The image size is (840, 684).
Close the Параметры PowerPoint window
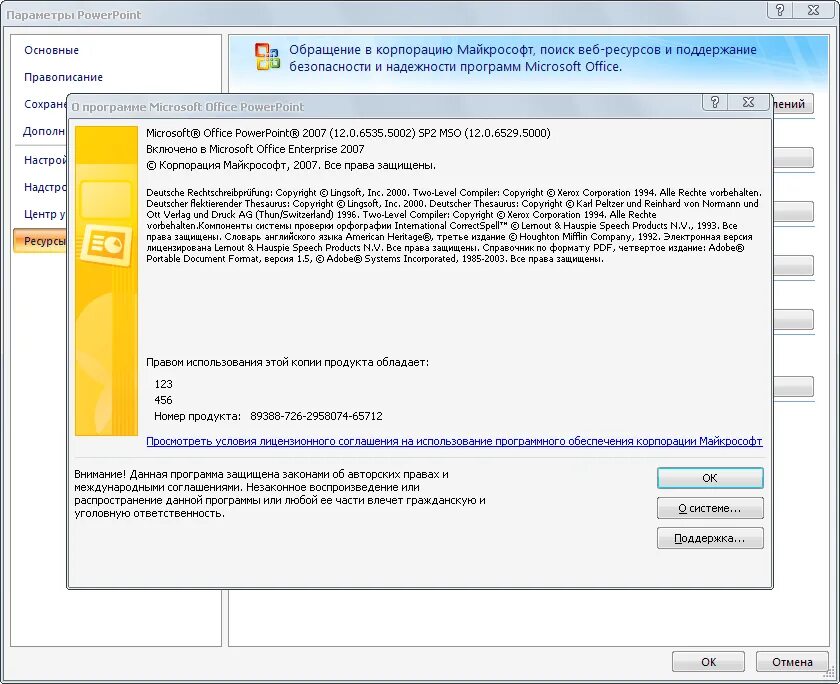(814, 10)
